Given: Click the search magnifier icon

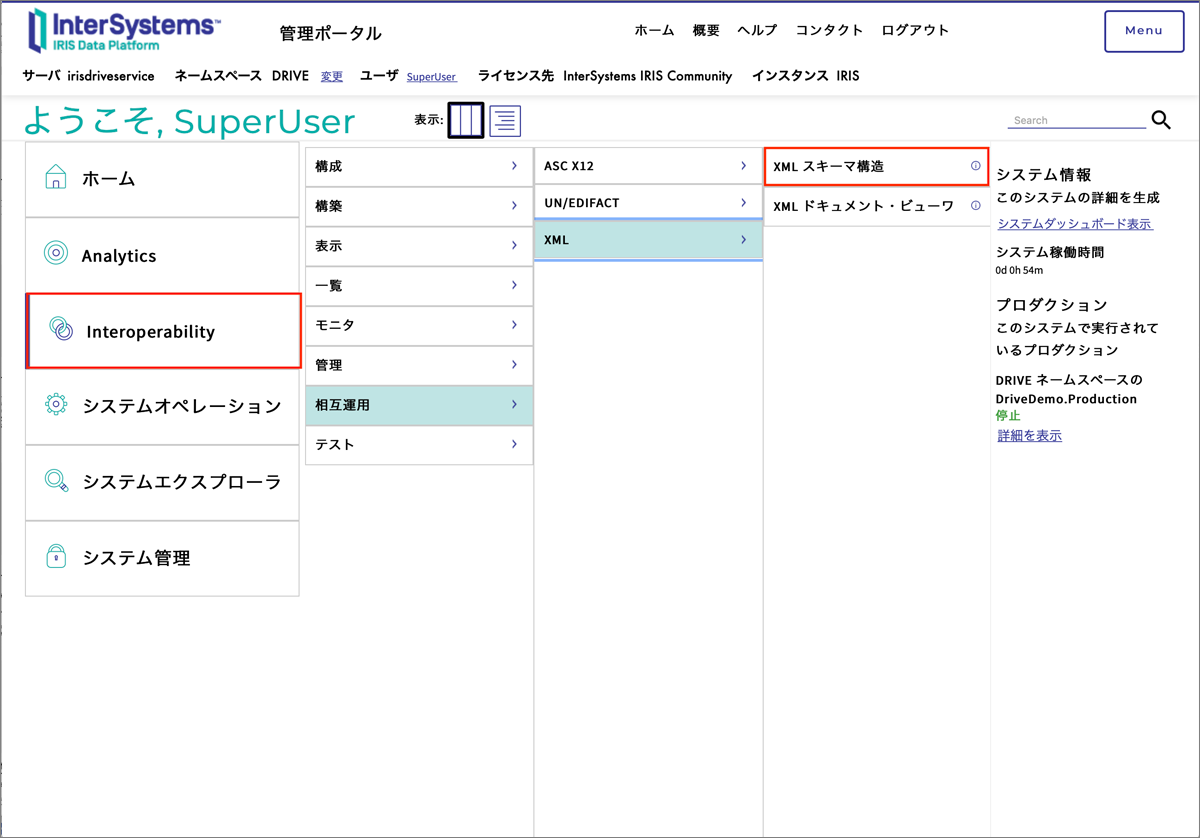Looking at the screenshot, I should pos(1161,120).
